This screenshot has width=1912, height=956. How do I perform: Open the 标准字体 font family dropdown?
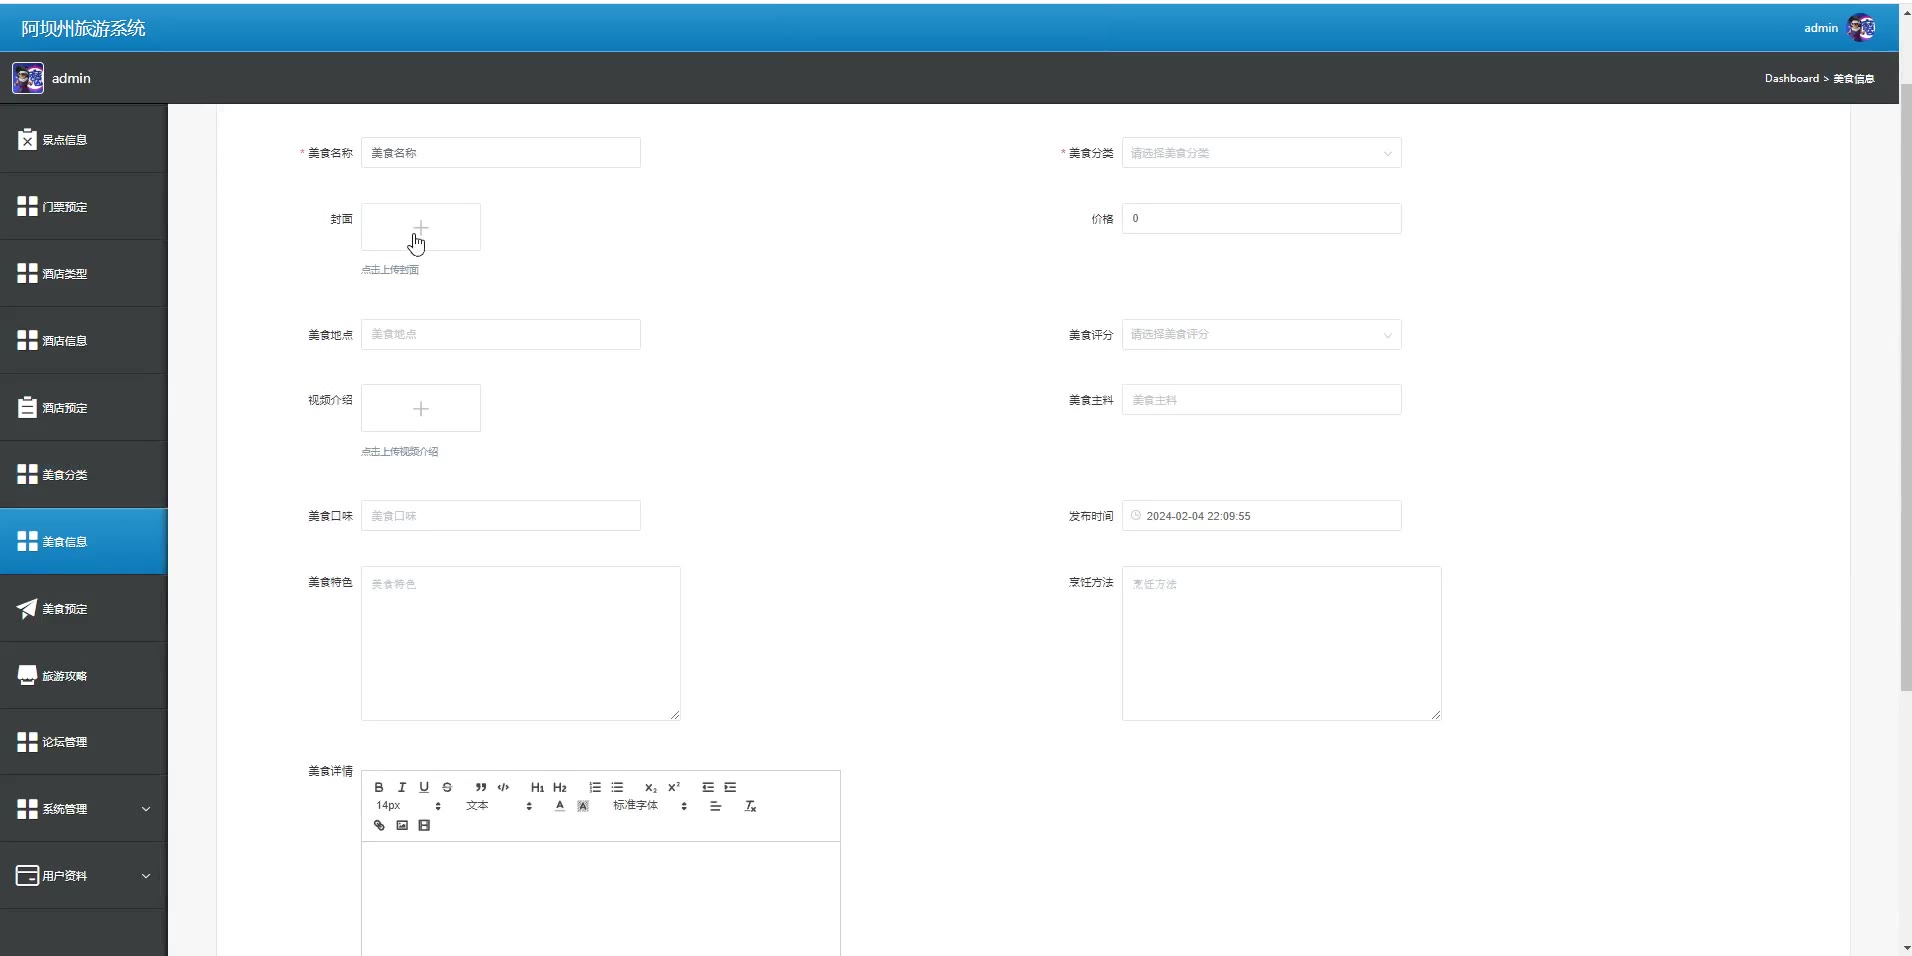(650, 806)
